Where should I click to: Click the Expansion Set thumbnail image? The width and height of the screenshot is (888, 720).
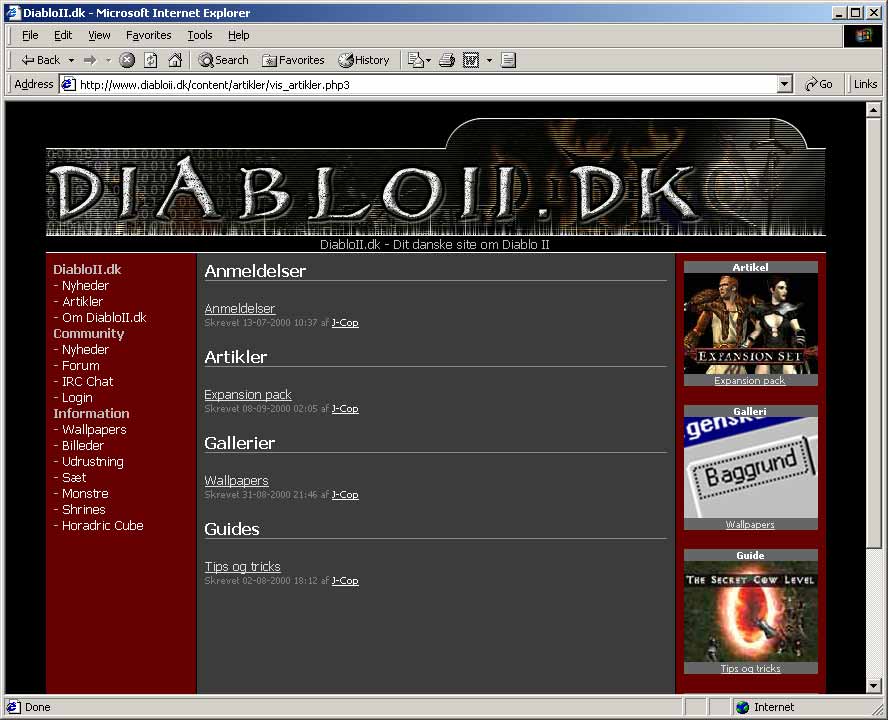(750, 324)
